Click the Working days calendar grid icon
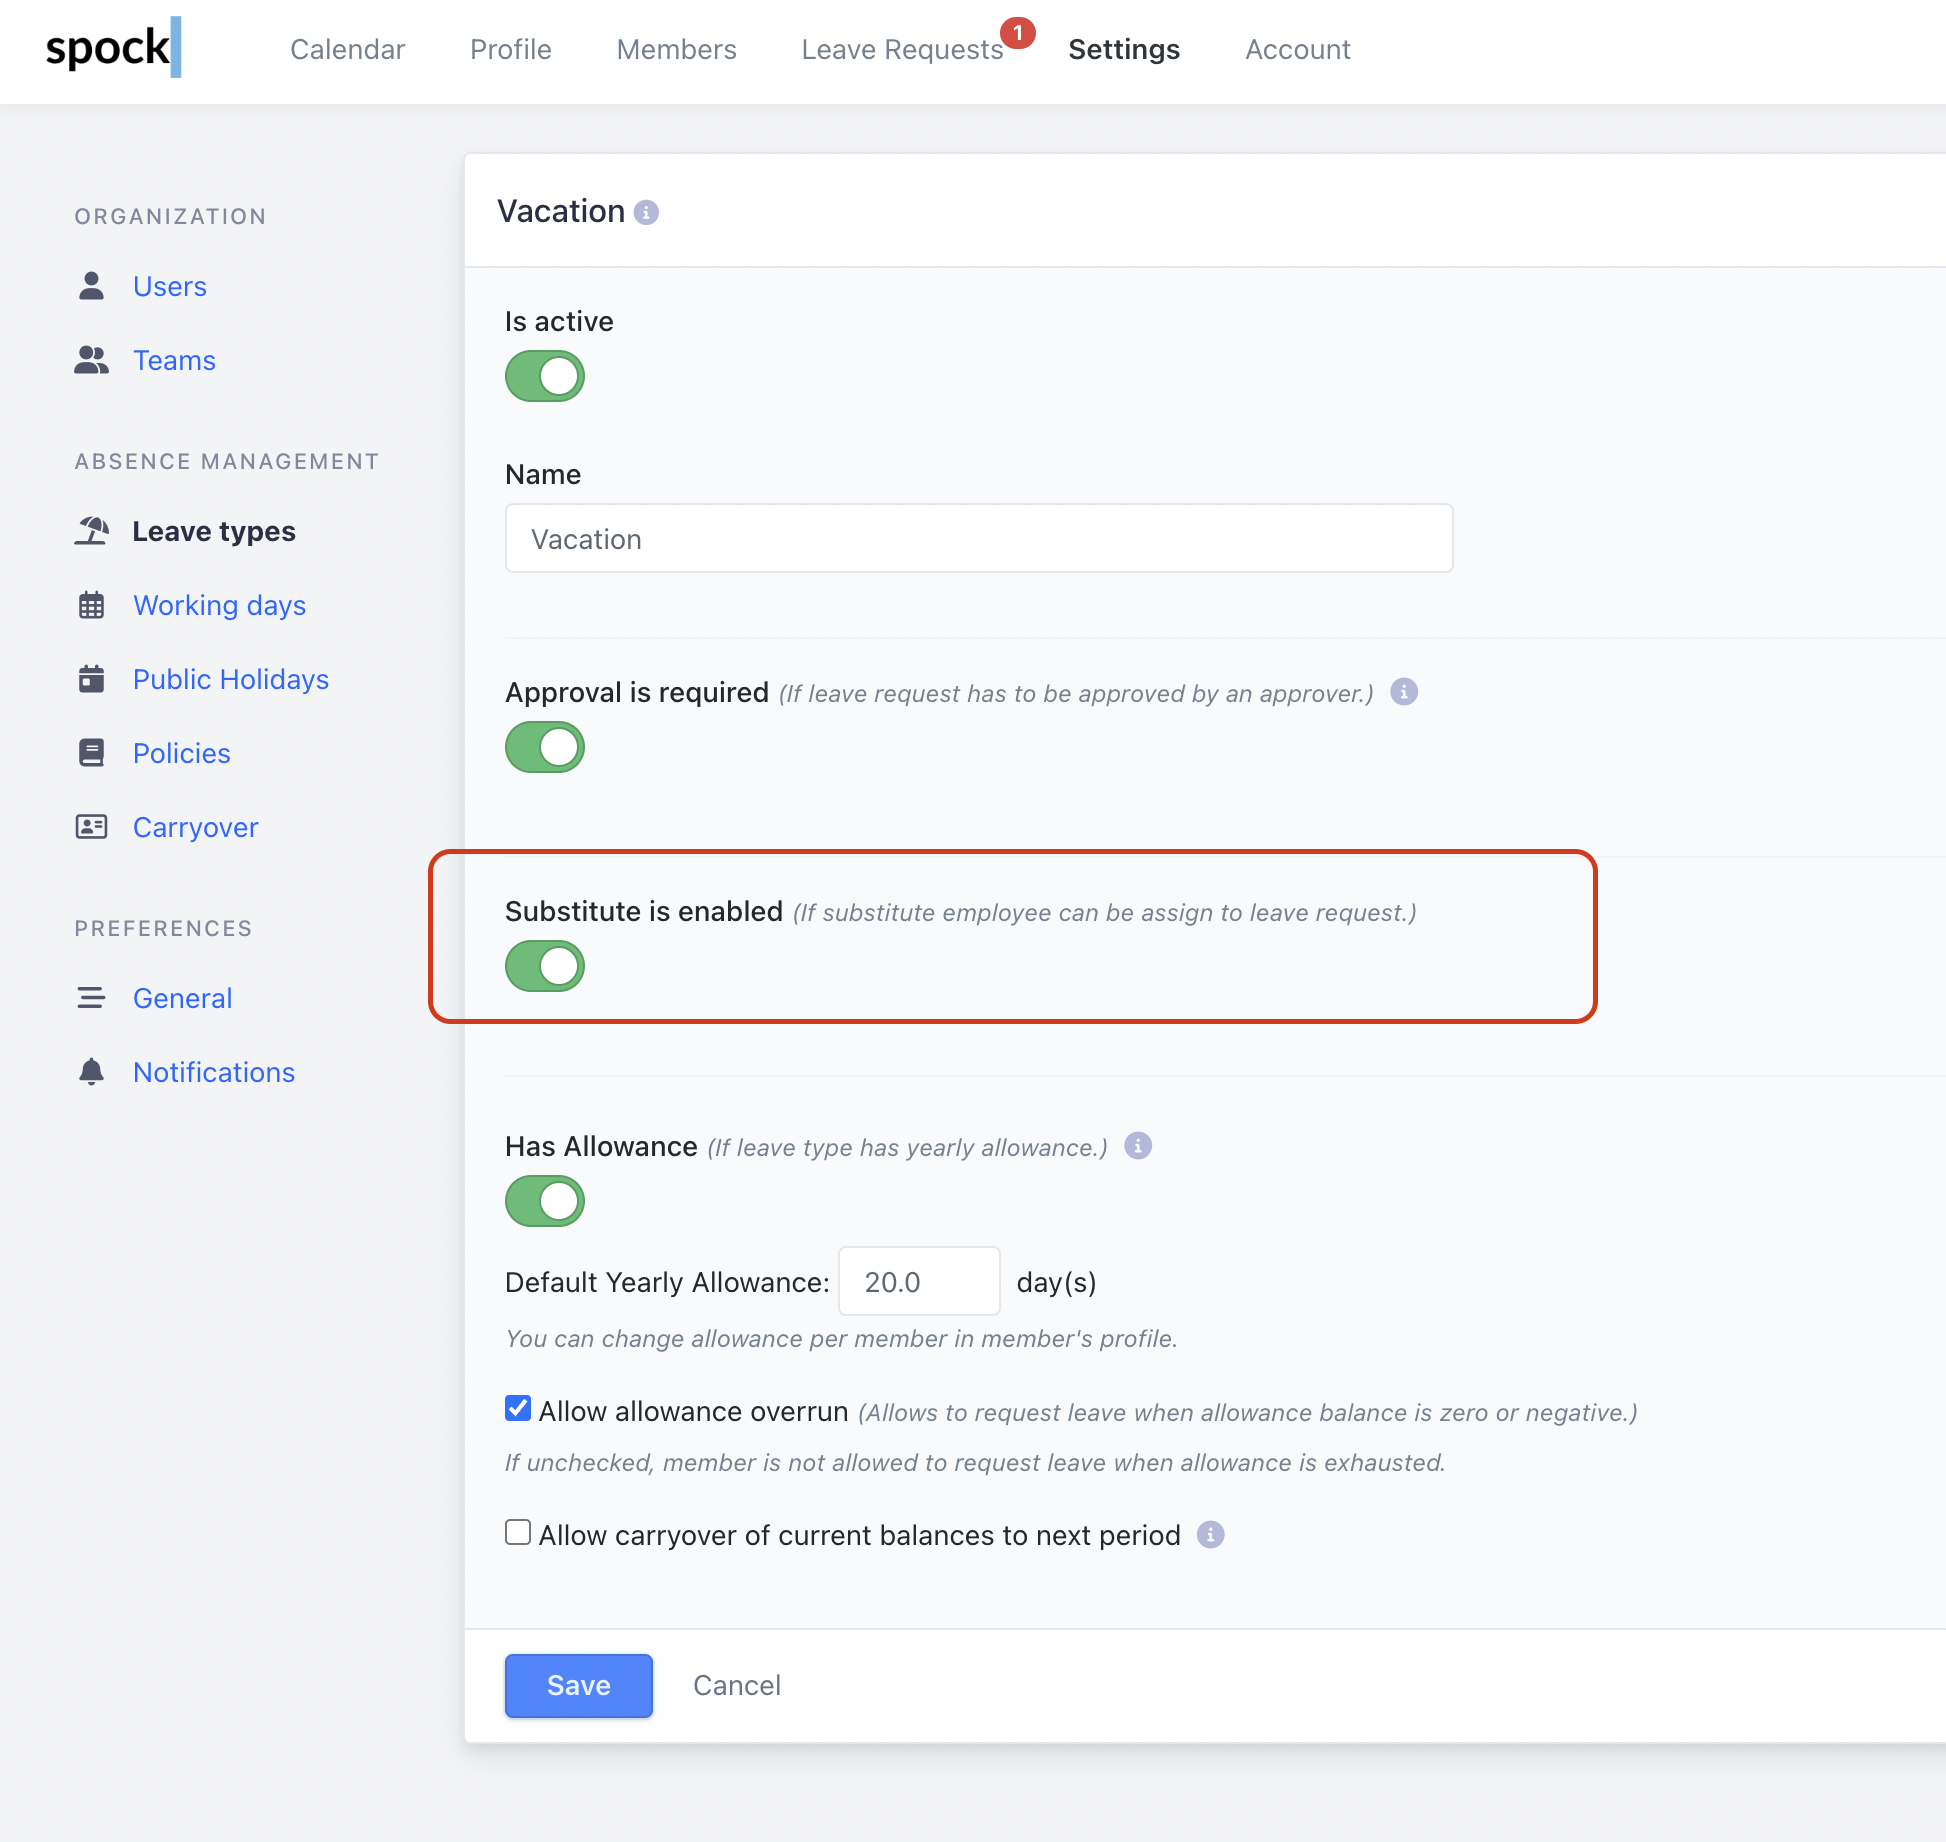The width and height of the screenshot is (1946, 1842). click(91, 605)
